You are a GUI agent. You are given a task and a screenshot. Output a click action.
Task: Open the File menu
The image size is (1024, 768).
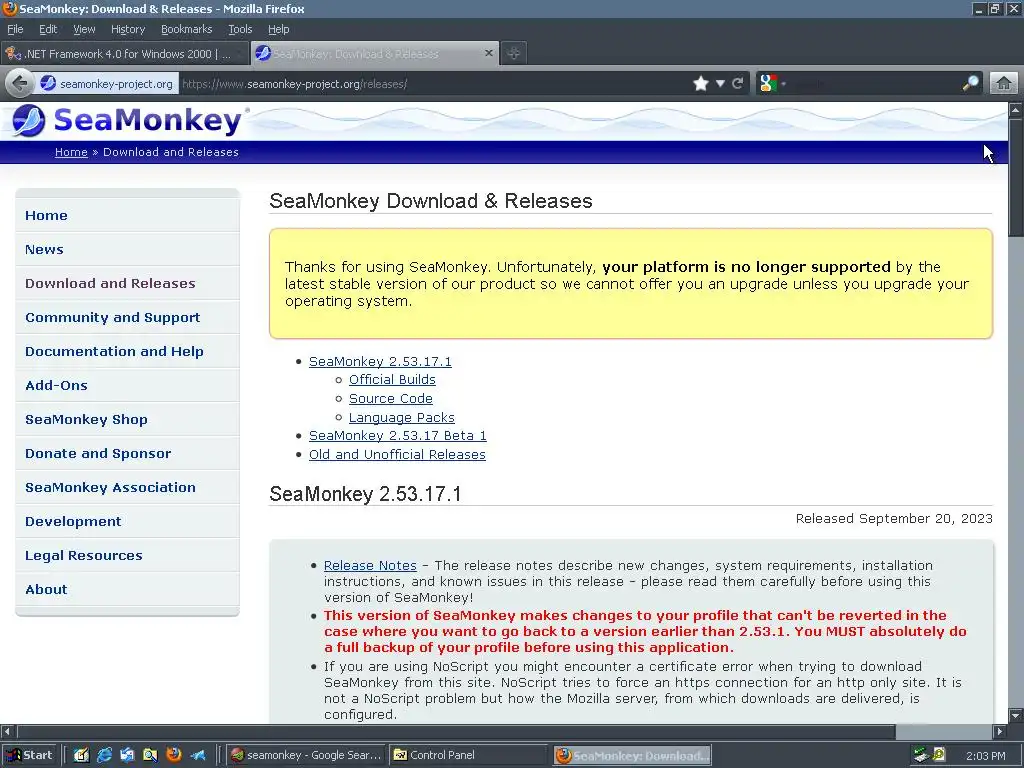[x=15, y=29]
